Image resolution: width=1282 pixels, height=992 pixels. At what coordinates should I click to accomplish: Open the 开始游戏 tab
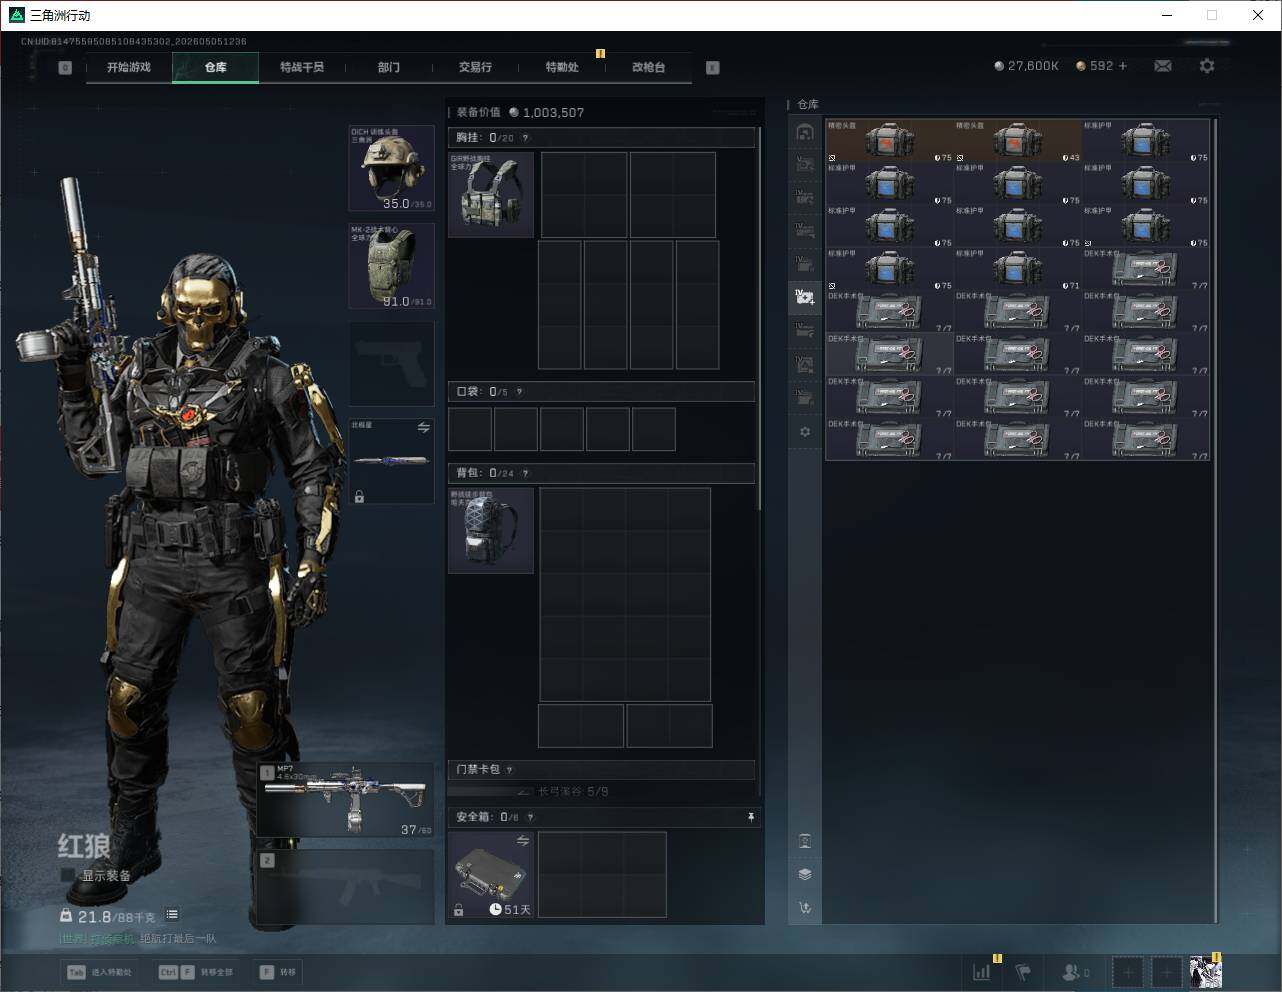129,67
